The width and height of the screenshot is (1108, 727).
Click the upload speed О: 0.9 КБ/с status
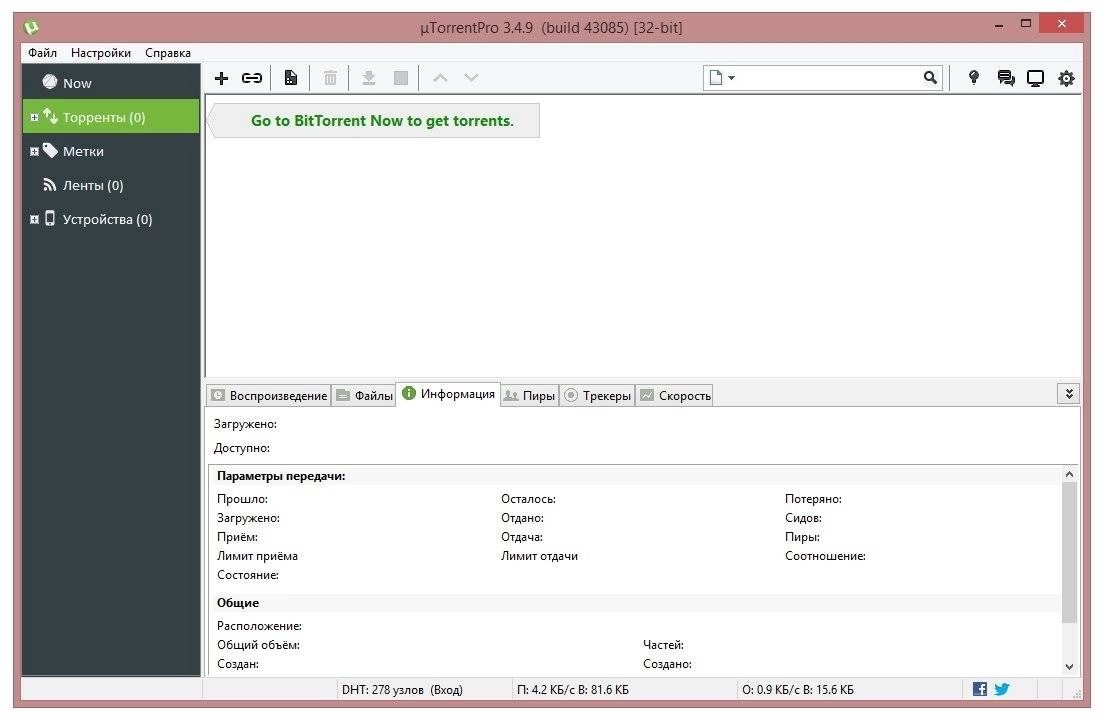pos(798,690)
